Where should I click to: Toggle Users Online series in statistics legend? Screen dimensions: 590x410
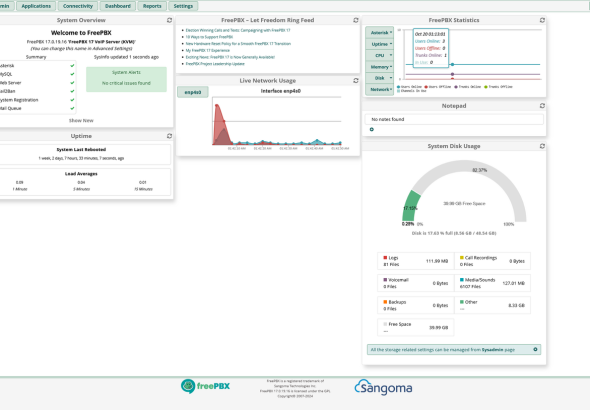409,87
